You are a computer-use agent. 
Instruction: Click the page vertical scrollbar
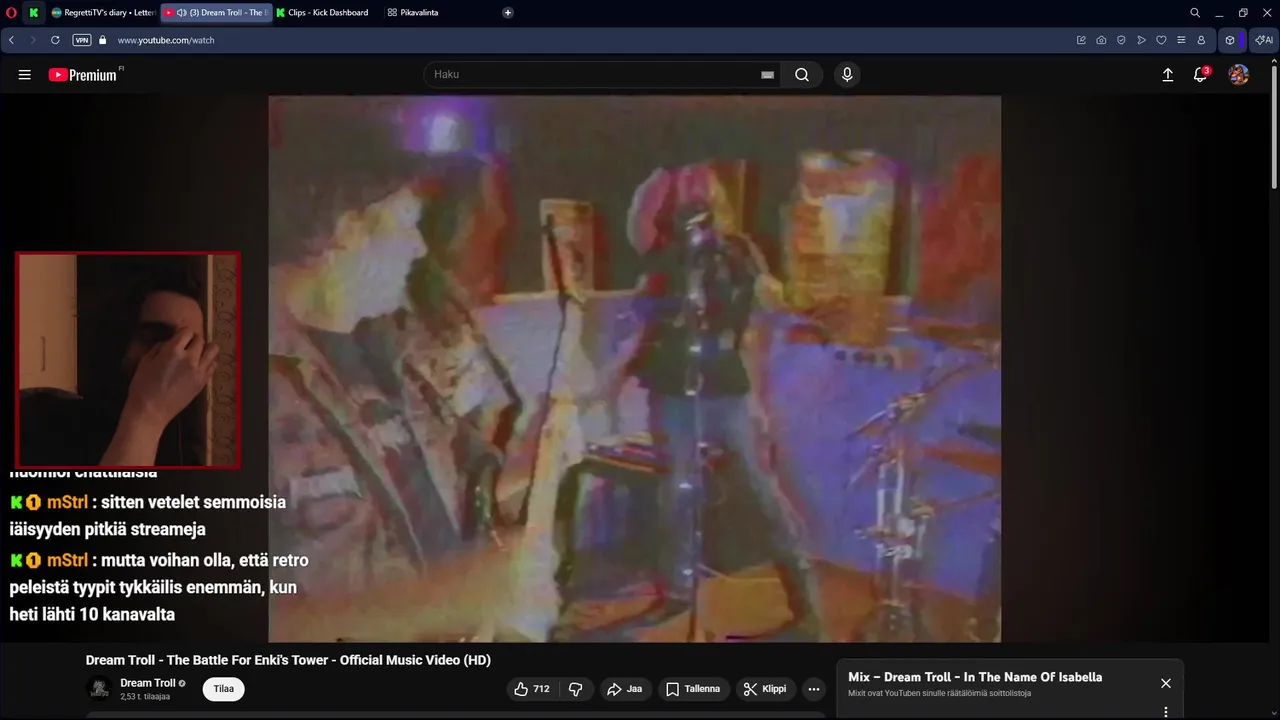tap(1274, 125)
